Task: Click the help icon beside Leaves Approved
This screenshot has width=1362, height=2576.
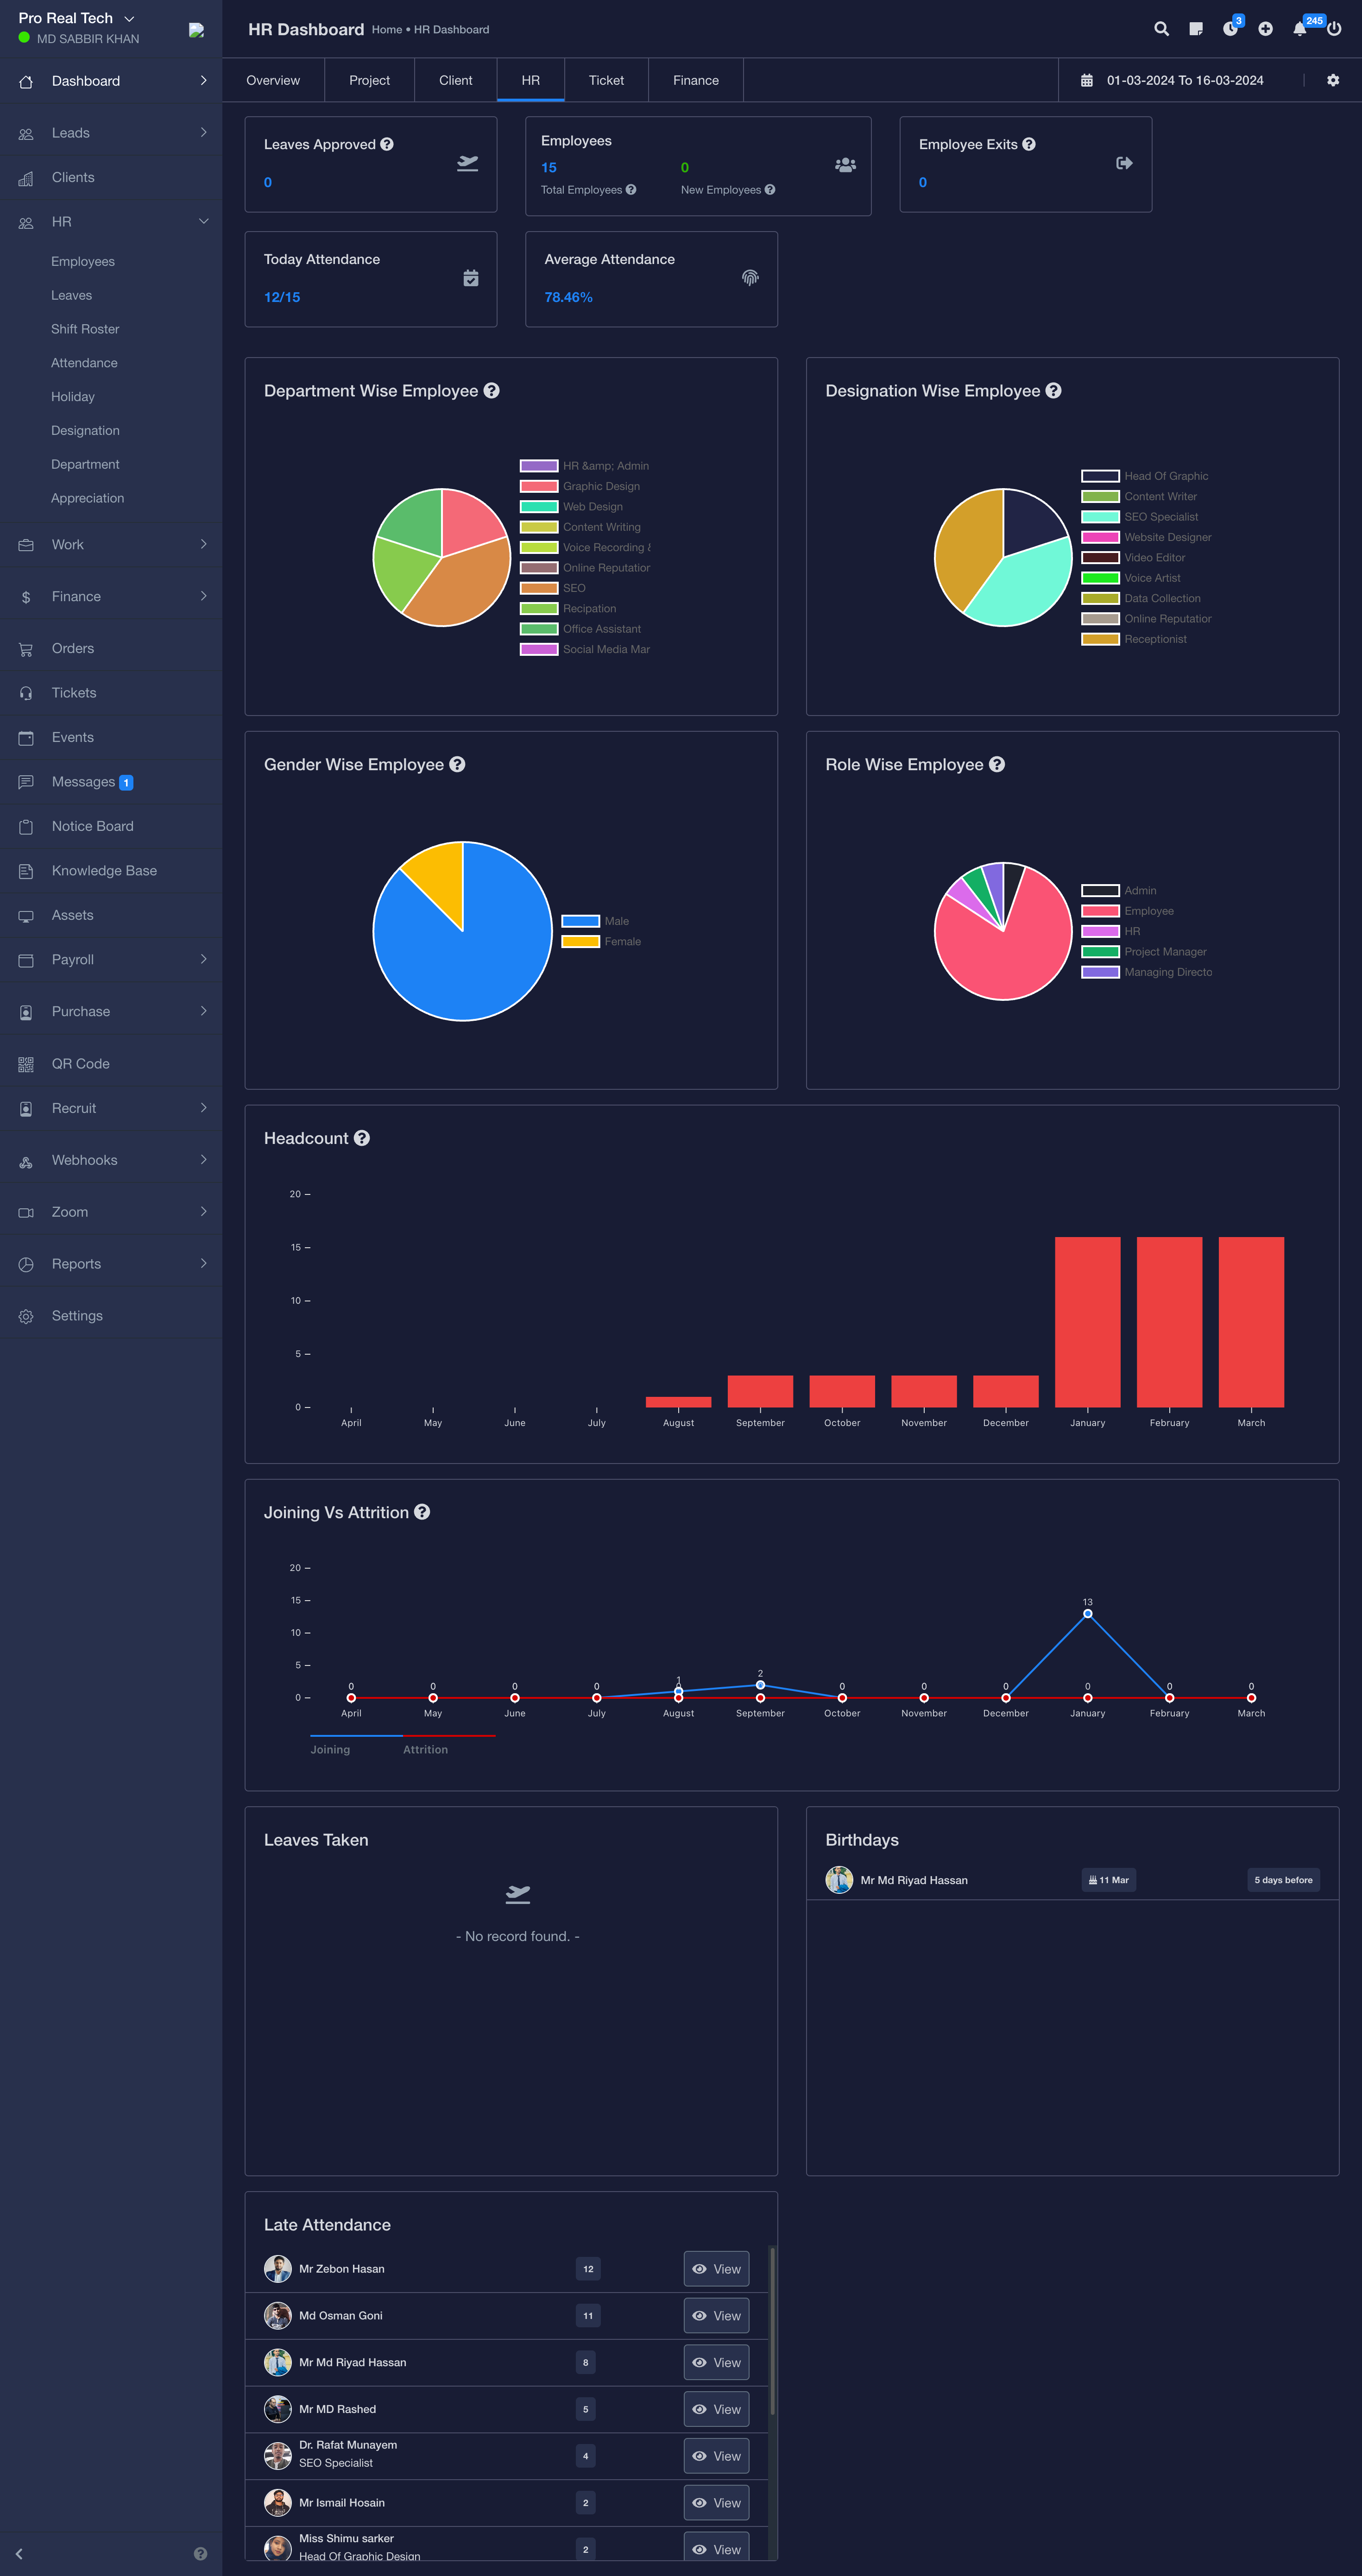Action: [387, 144]
